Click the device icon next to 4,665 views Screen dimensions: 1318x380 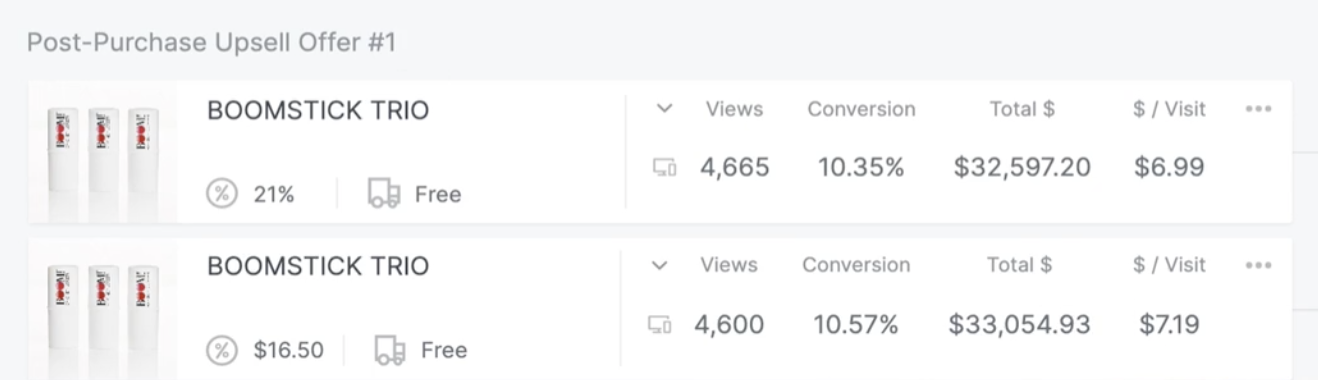pos(665,168)
